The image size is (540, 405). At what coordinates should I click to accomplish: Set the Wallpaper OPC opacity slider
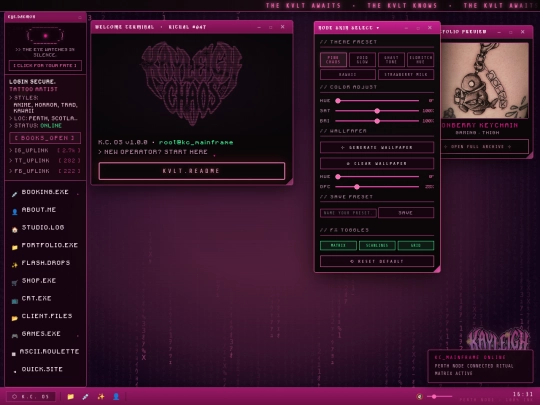coord(377,187)
